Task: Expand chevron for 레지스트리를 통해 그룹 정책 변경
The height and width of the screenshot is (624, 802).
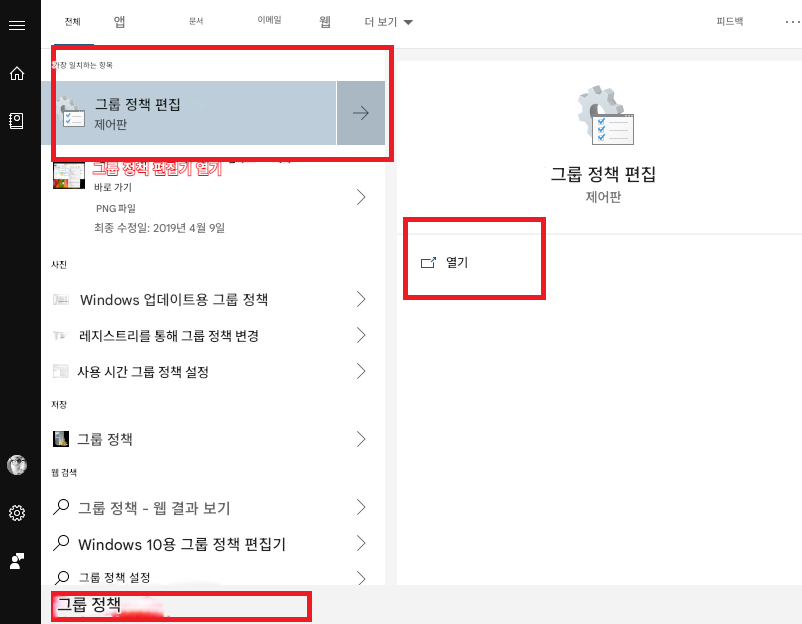Action: pyautogui.click(x=361, y=335)
